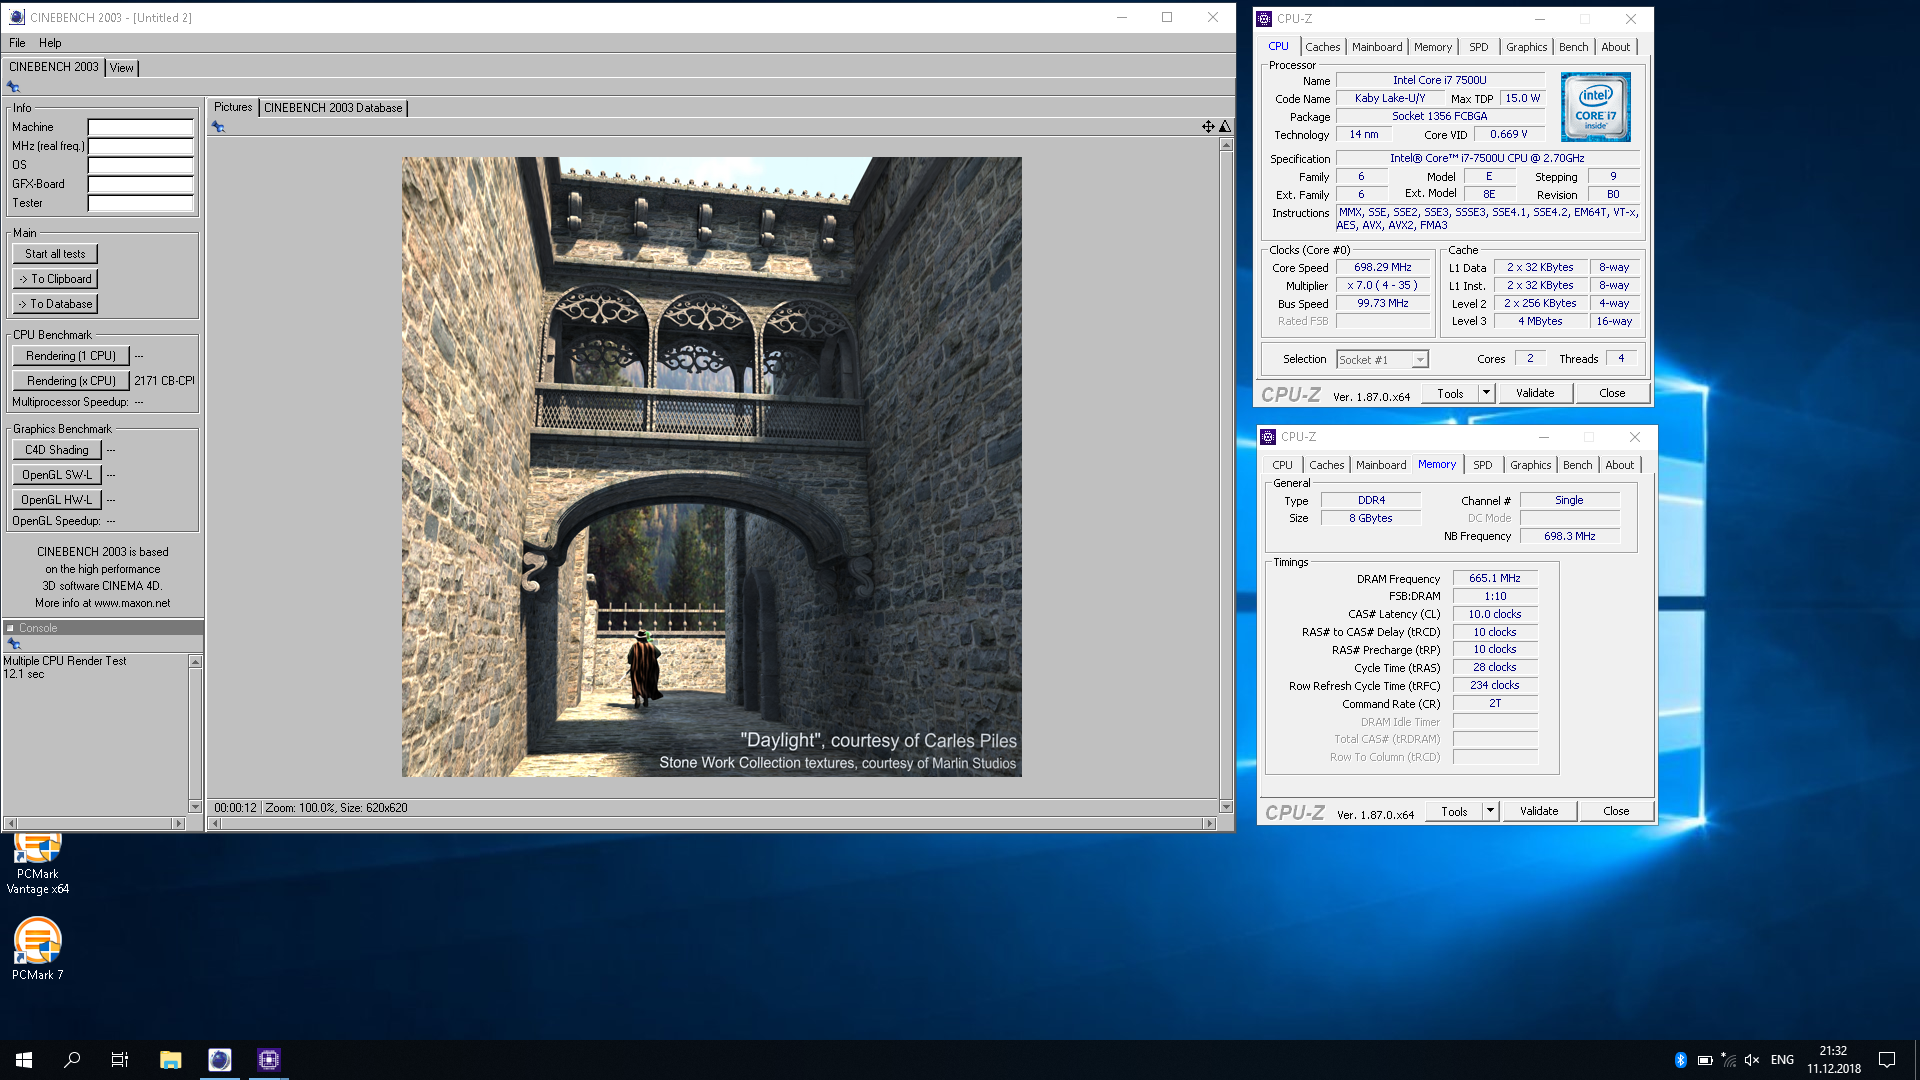
Task: Open the File menu
Action: pyautogui.click(x=17, y=43)
